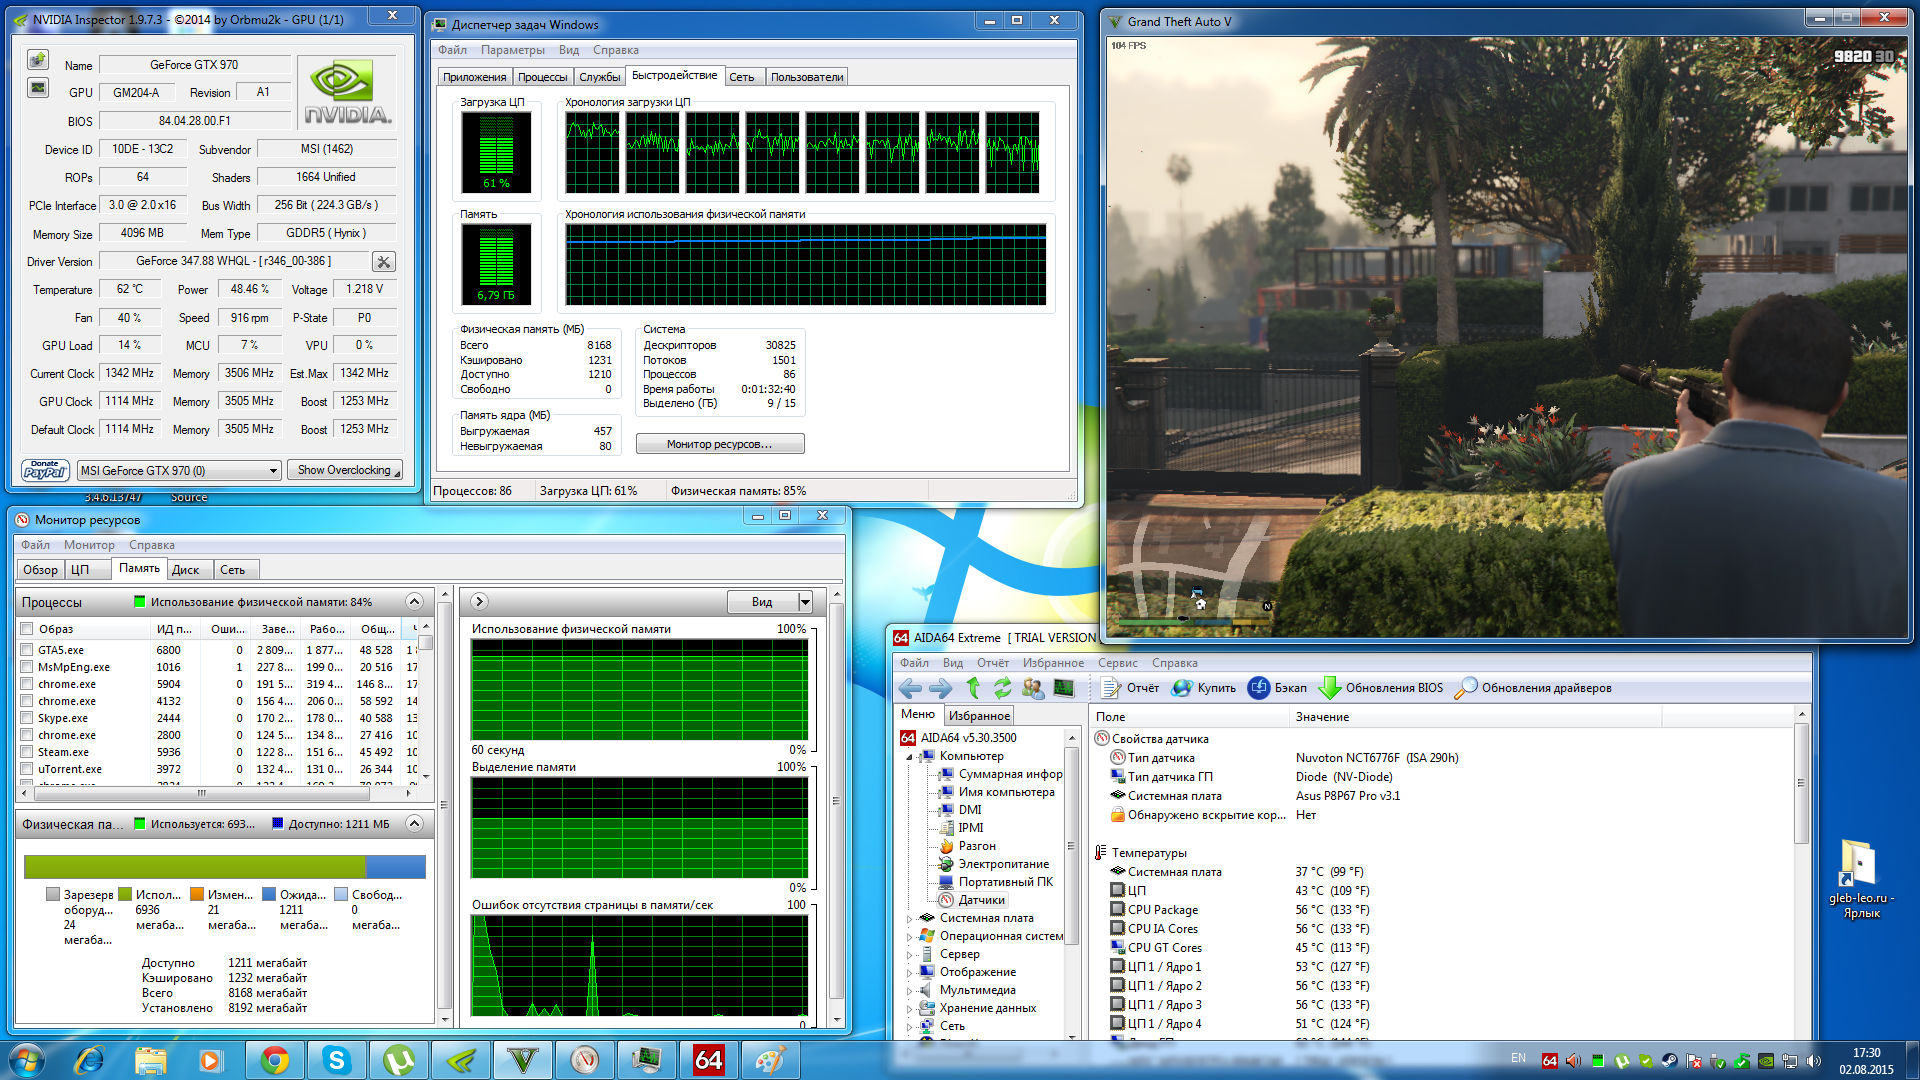The image size is (1920, 1080).
Task: Switch to the Процессы tab in Task Manager
Action: [542, 77]
